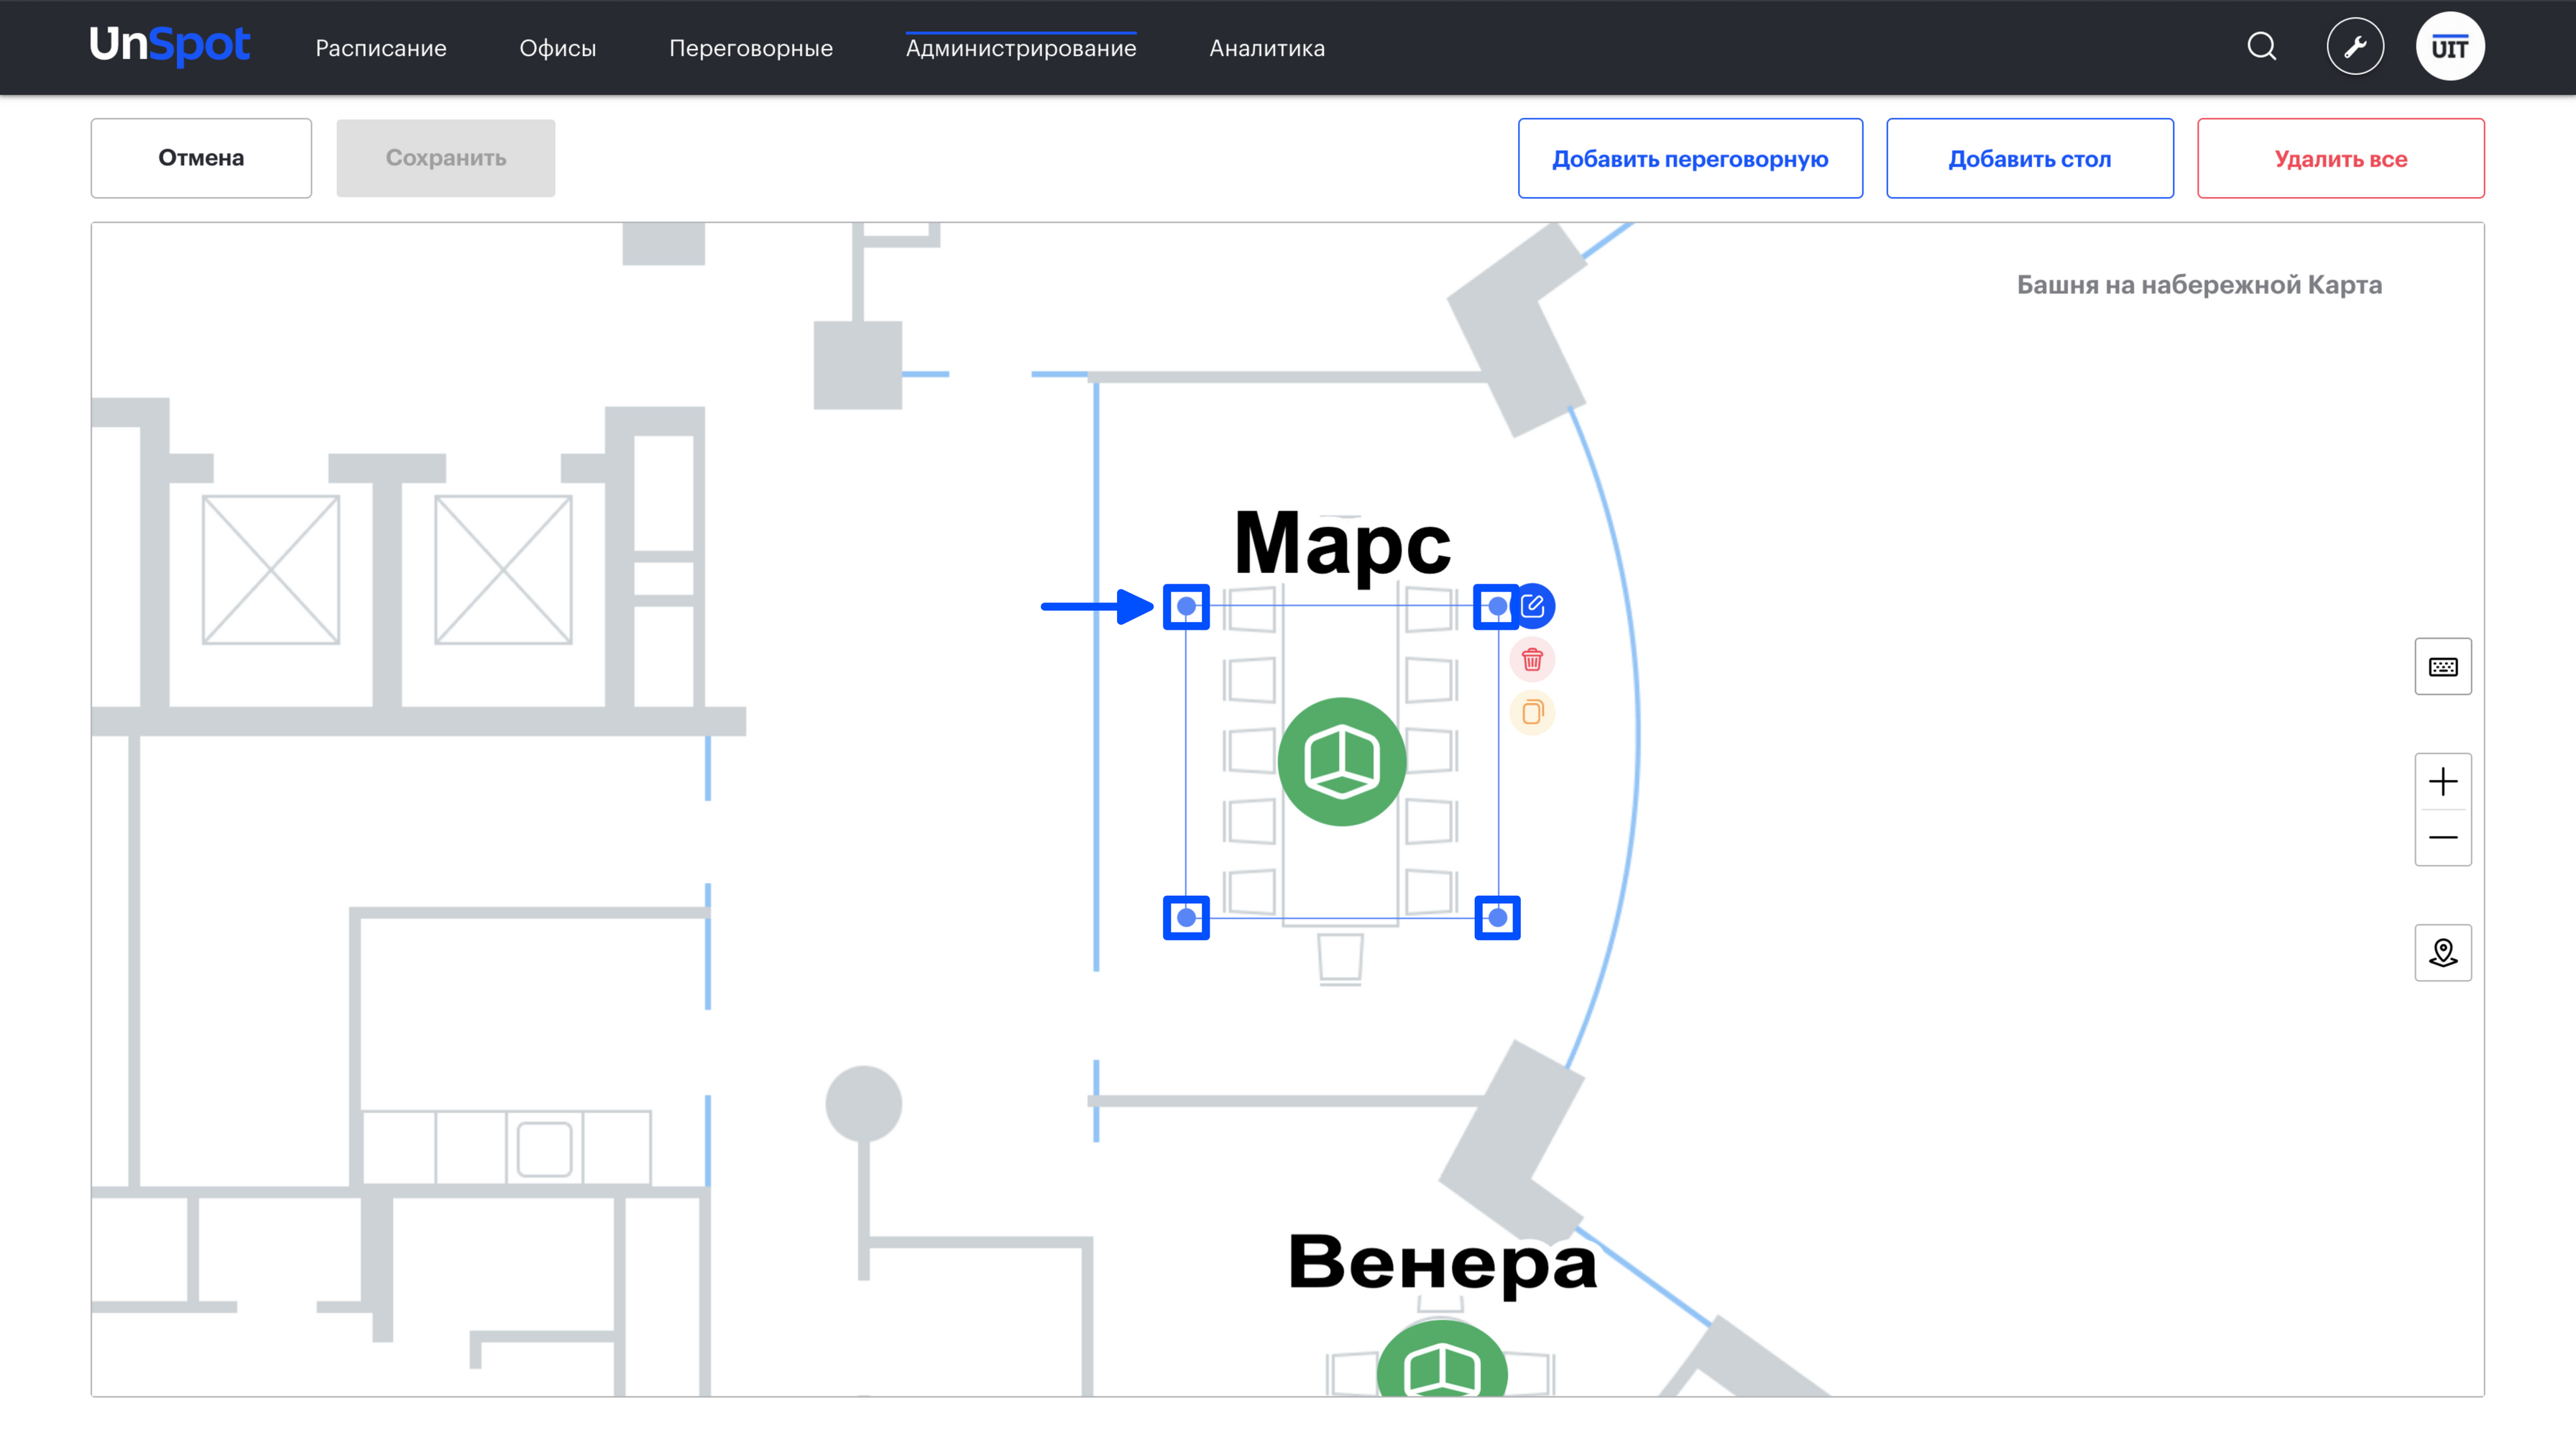Click the edit pencil icon on Марс room
The width and height of the screenshot is (2576, 1448).
point(1533,606)
